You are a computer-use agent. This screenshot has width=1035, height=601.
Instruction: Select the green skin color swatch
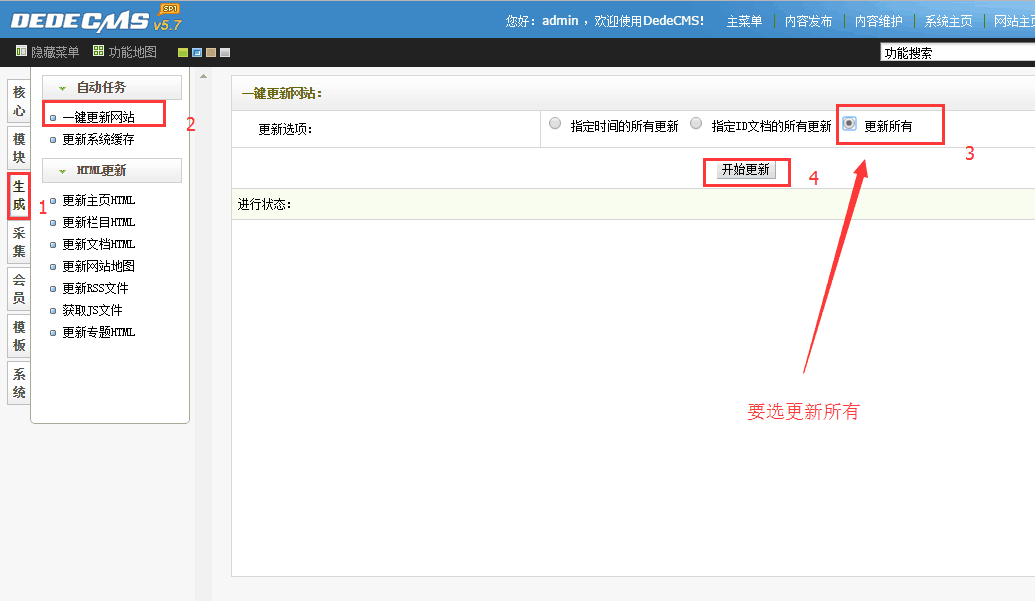tap(183, 53)
